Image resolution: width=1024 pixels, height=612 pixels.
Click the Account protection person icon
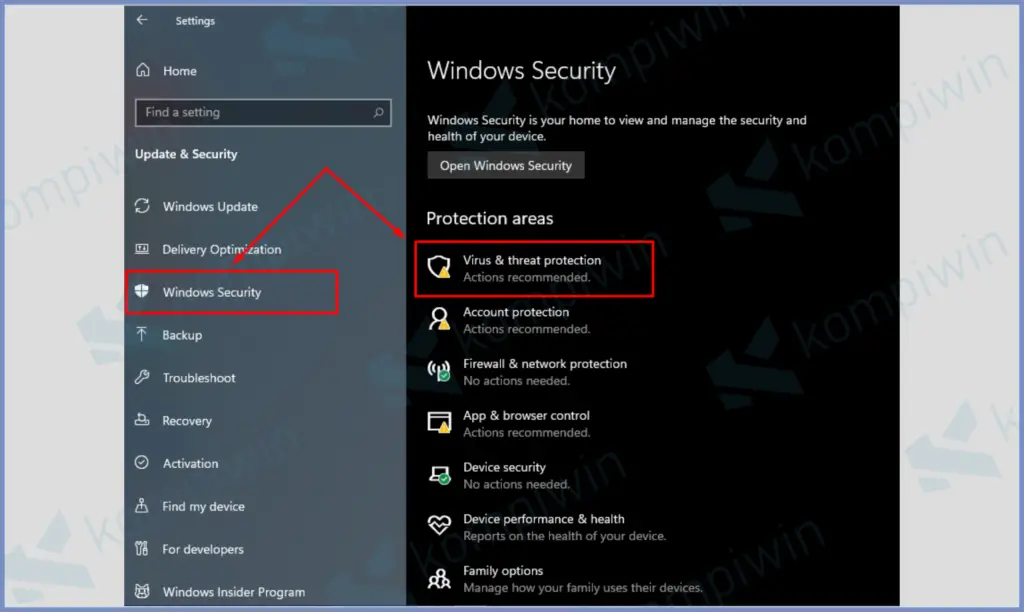click(x=438, y=320)
